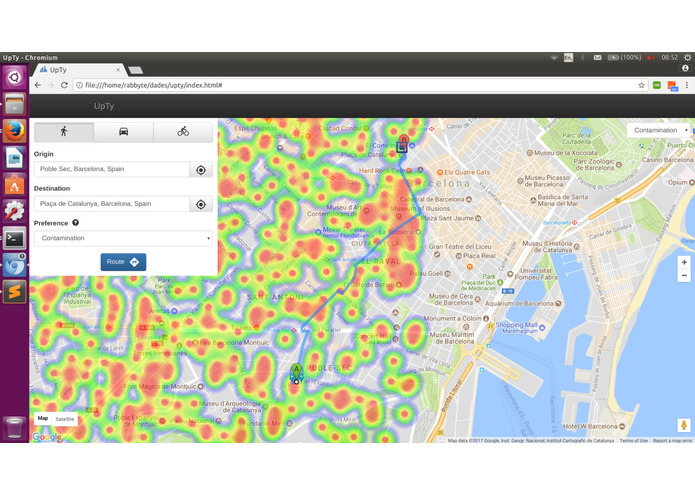Close the UpTy browser tab
Viewport: 695px width, 494px height.
point(118,70)
